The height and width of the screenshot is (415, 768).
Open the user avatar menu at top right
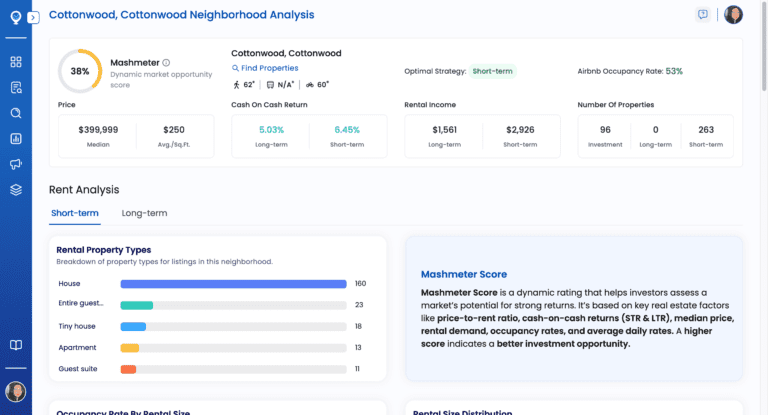(x=733, y=15)
